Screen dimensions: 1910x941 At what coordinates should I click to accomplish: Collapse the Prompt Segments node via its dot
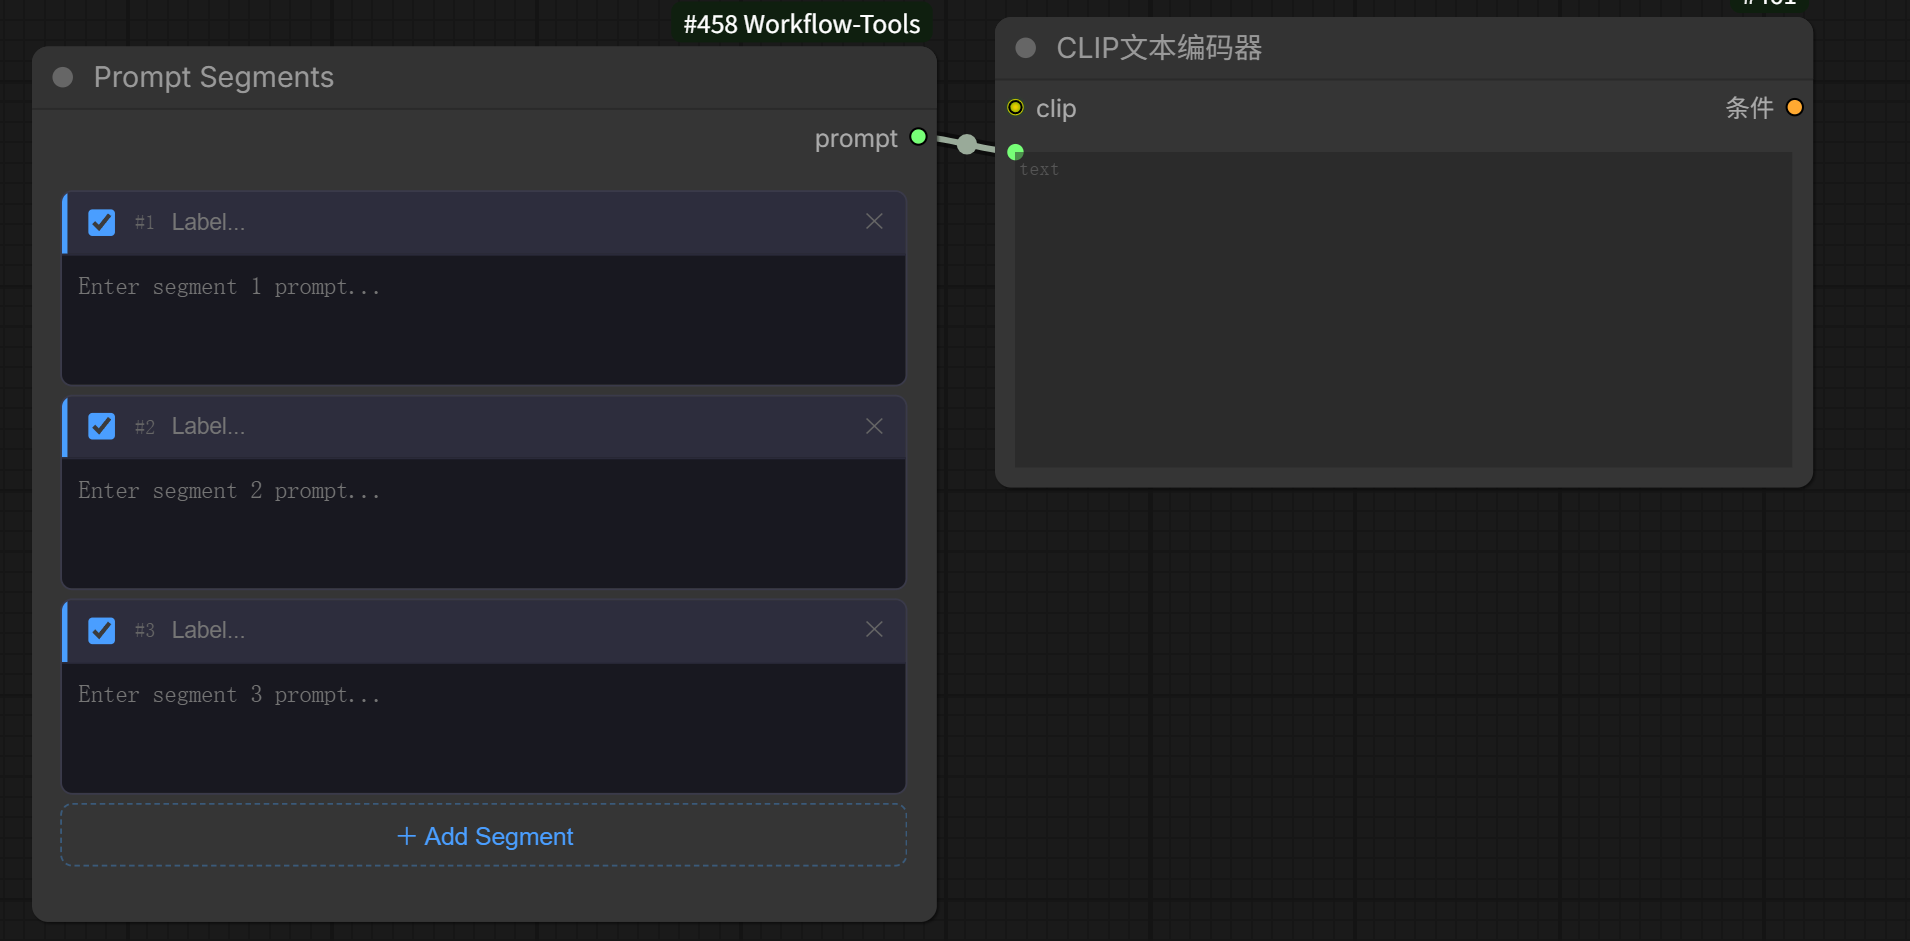click(63, 77)
